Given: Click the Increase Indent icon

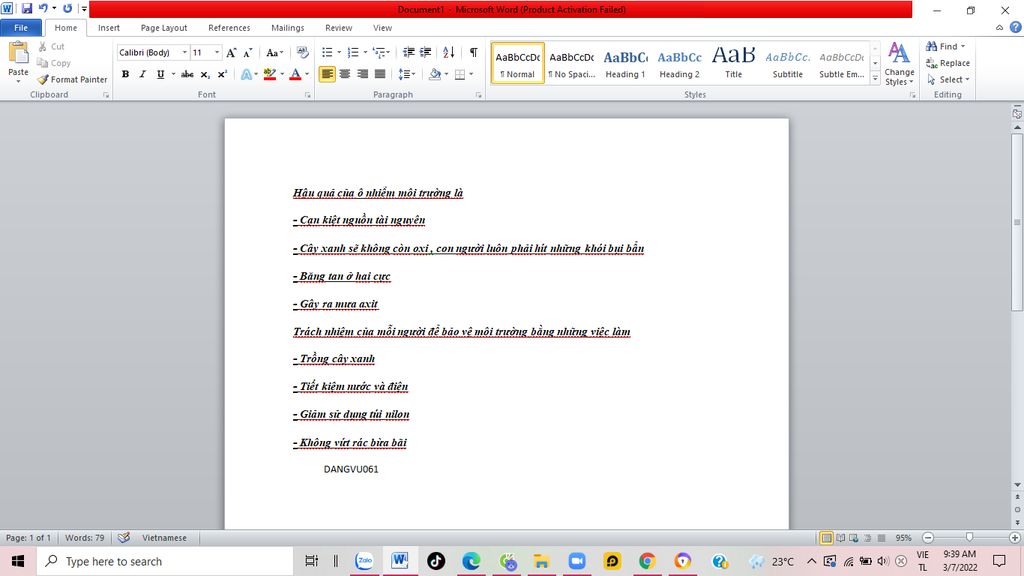Looking at the screenshot, I should pyautogui.click(x=425, y=52).
